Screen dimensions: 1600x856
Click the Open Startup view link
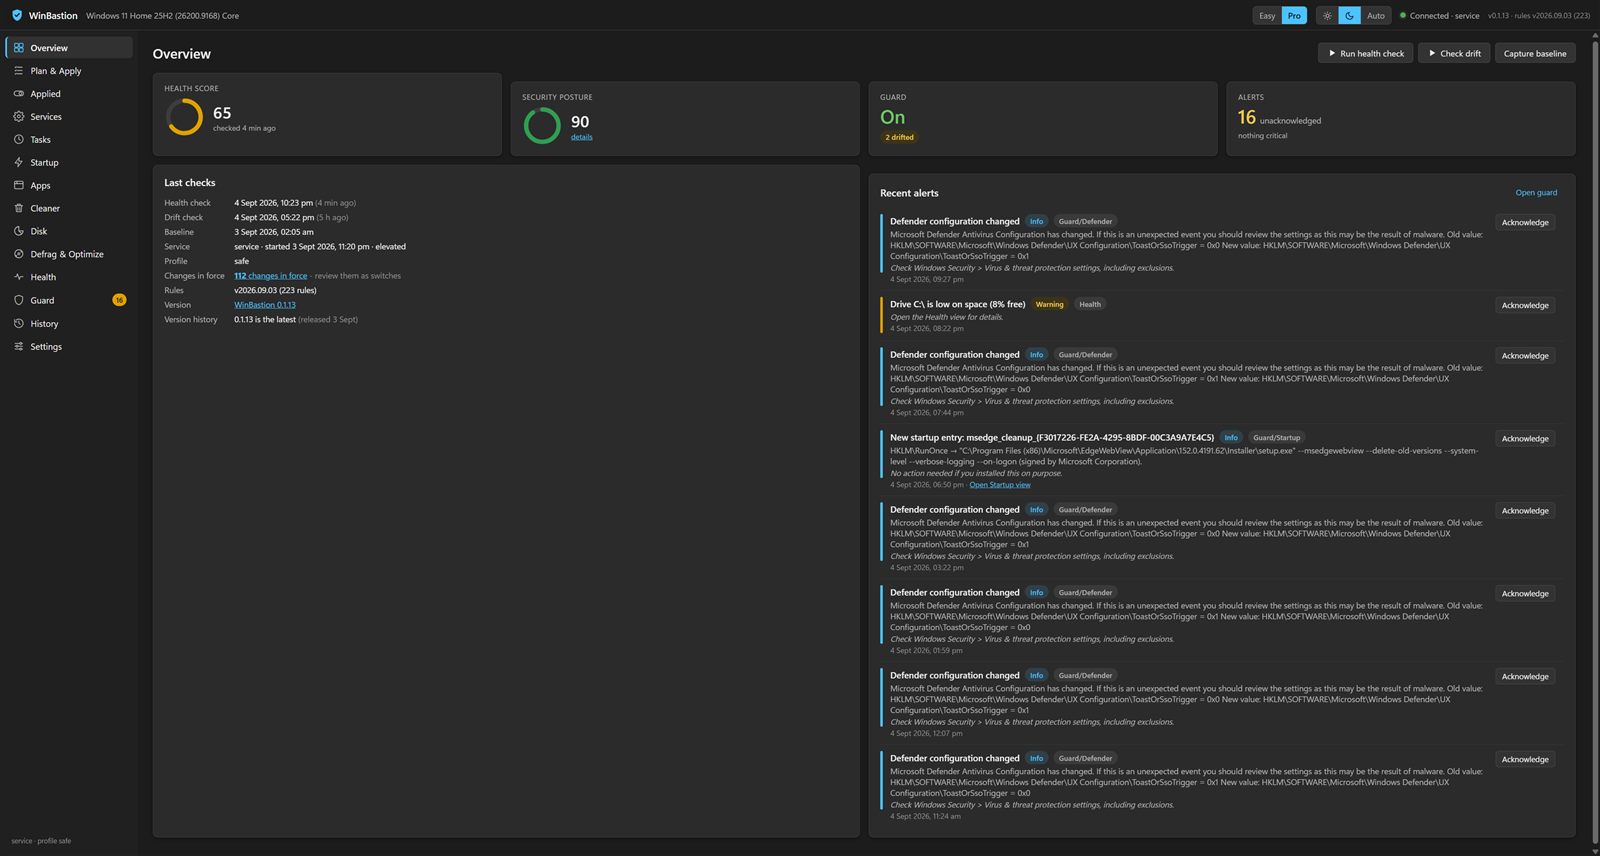coord(1000,485)
